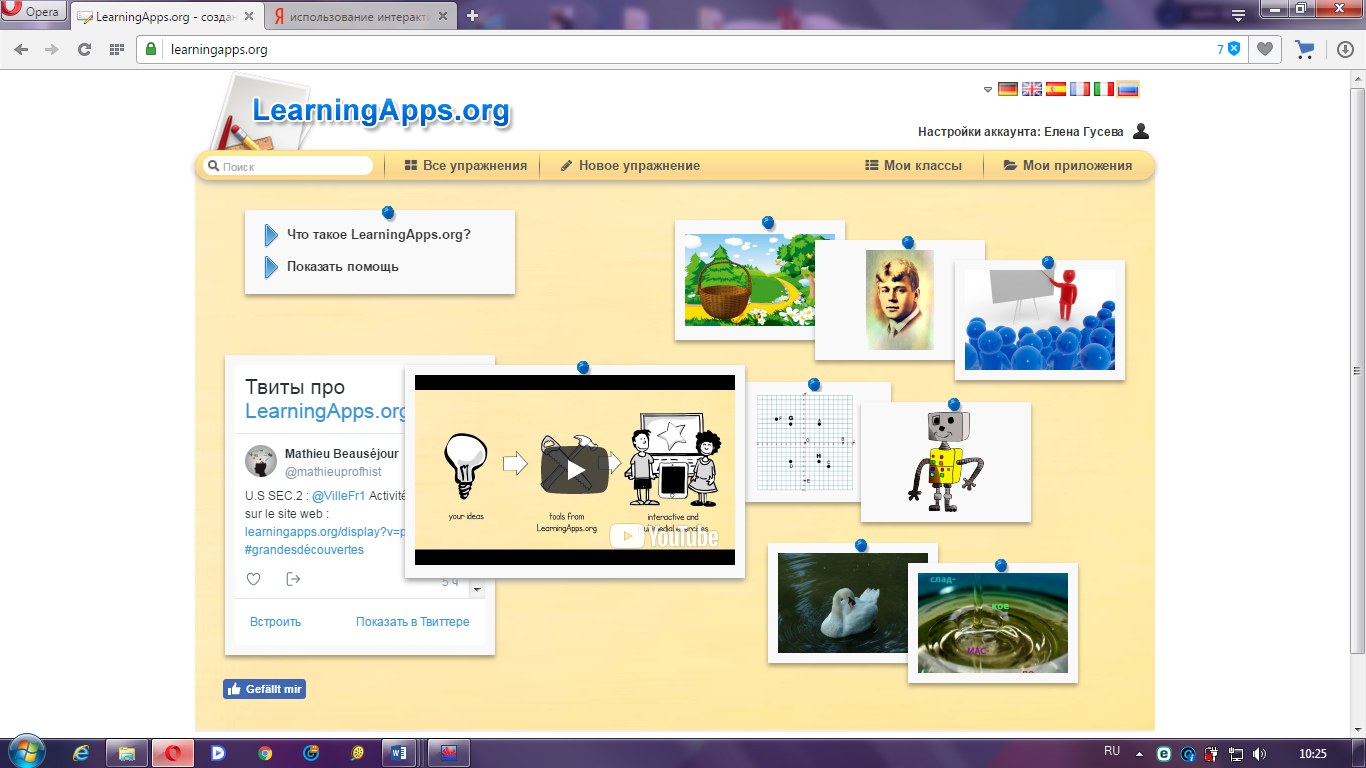The height and width of the screenshot is (768, 1366).
Task: Open the presenter with blue crowd thumbnail
Action: tap(1040, 320)
